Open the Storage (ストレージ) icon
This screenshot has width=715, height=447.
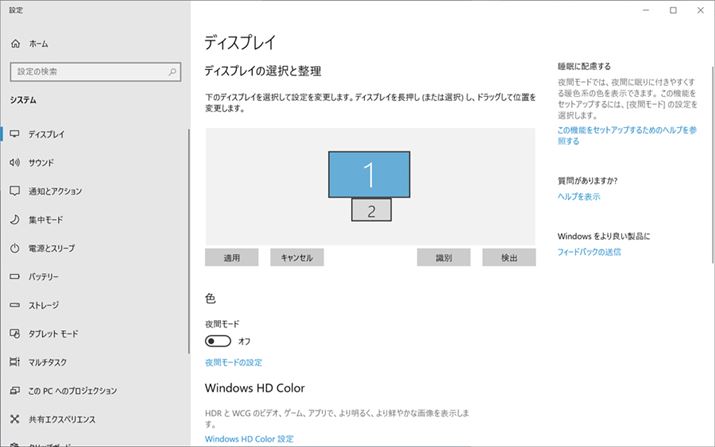(16, 305)
